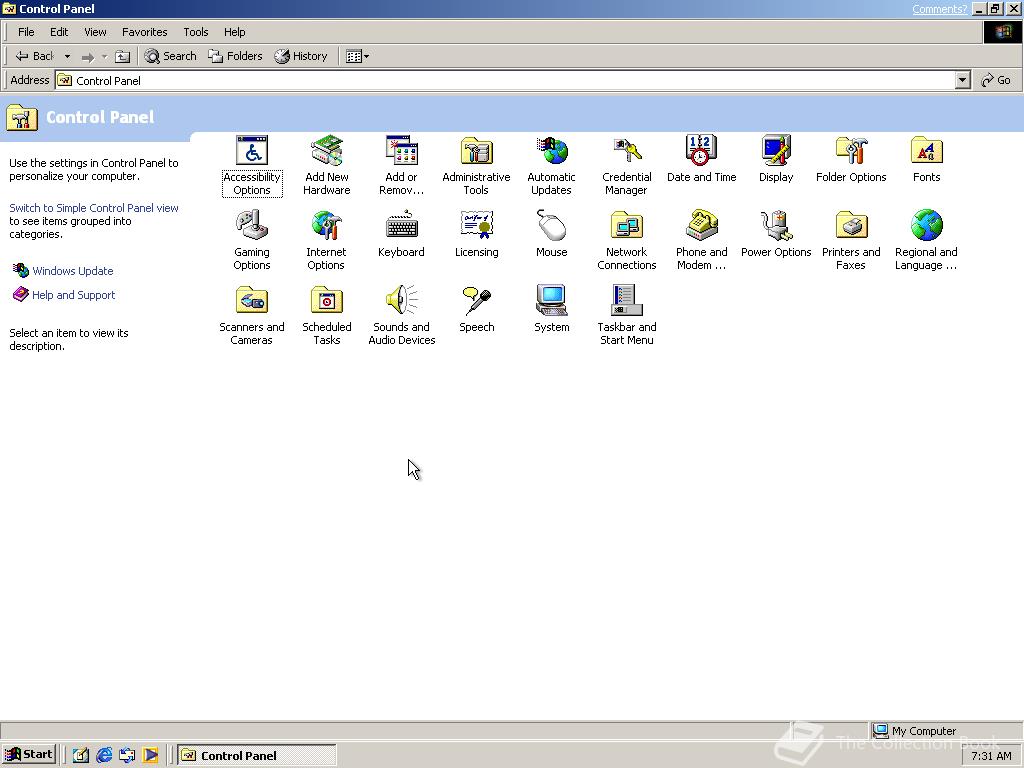Expand the Forward history dropdown arrow
Screen dimensions: 1024x768
coord(104,57)
